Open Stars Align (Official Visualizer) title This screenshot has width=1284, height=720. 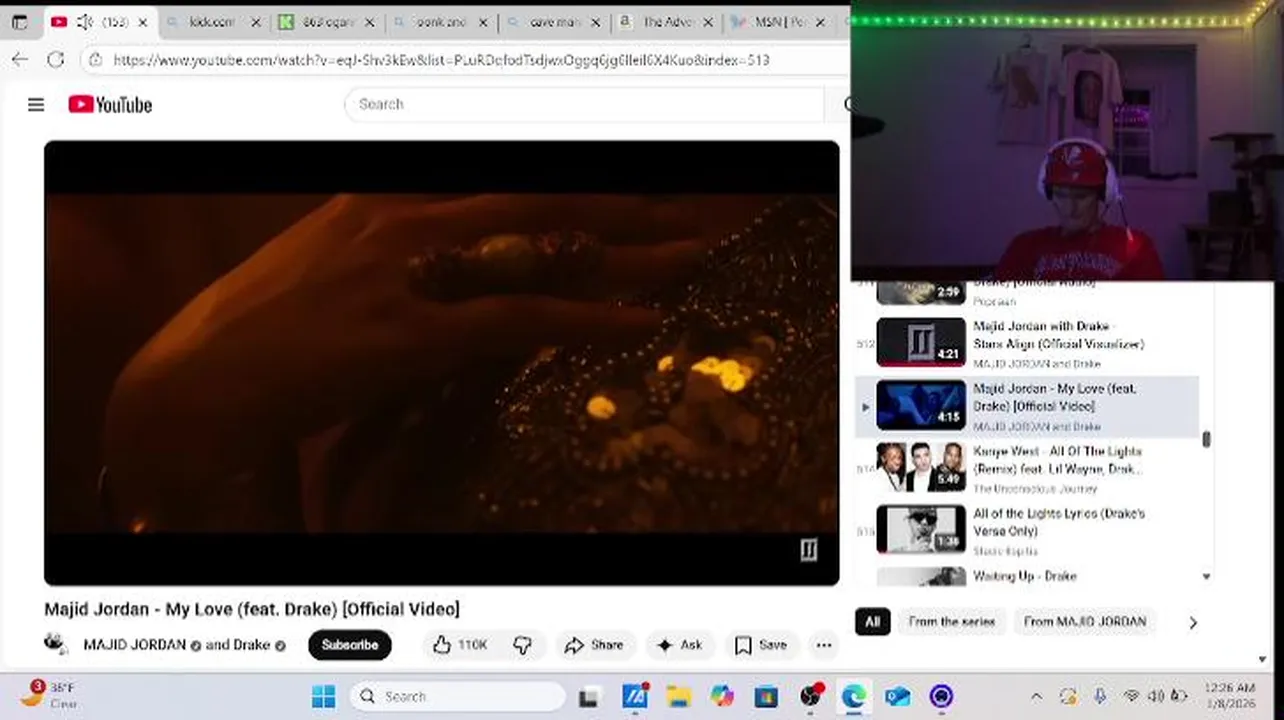point(1058,335)
